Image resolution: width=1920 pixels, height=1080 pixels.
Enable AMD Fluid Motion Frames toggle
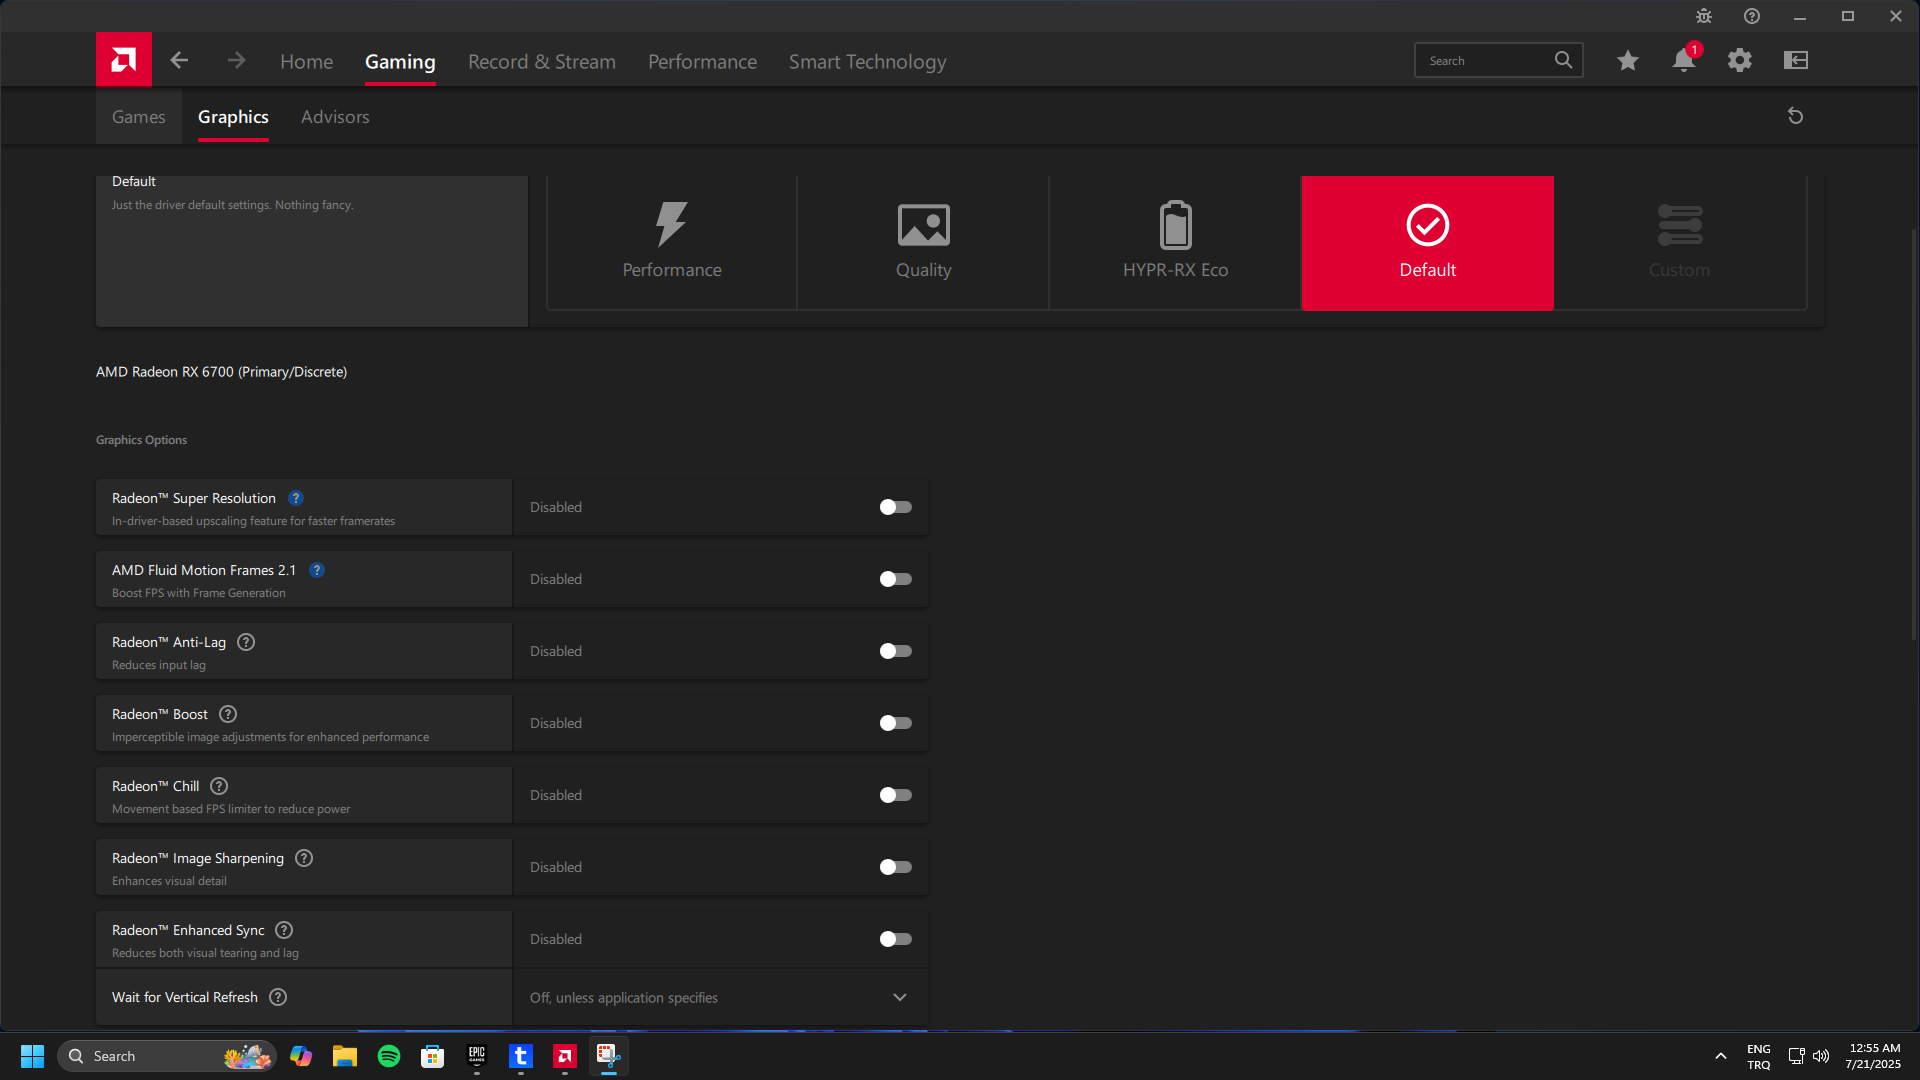coord(895,579)
